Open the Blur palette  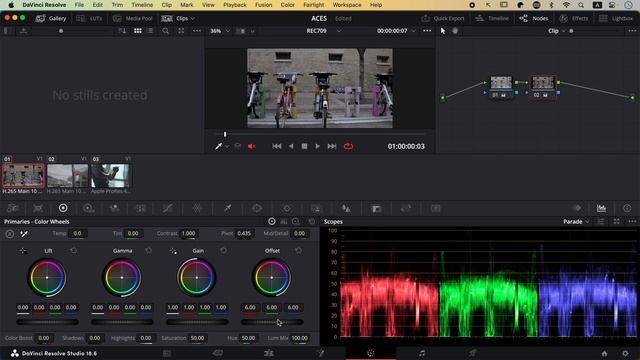click(346, 208)
